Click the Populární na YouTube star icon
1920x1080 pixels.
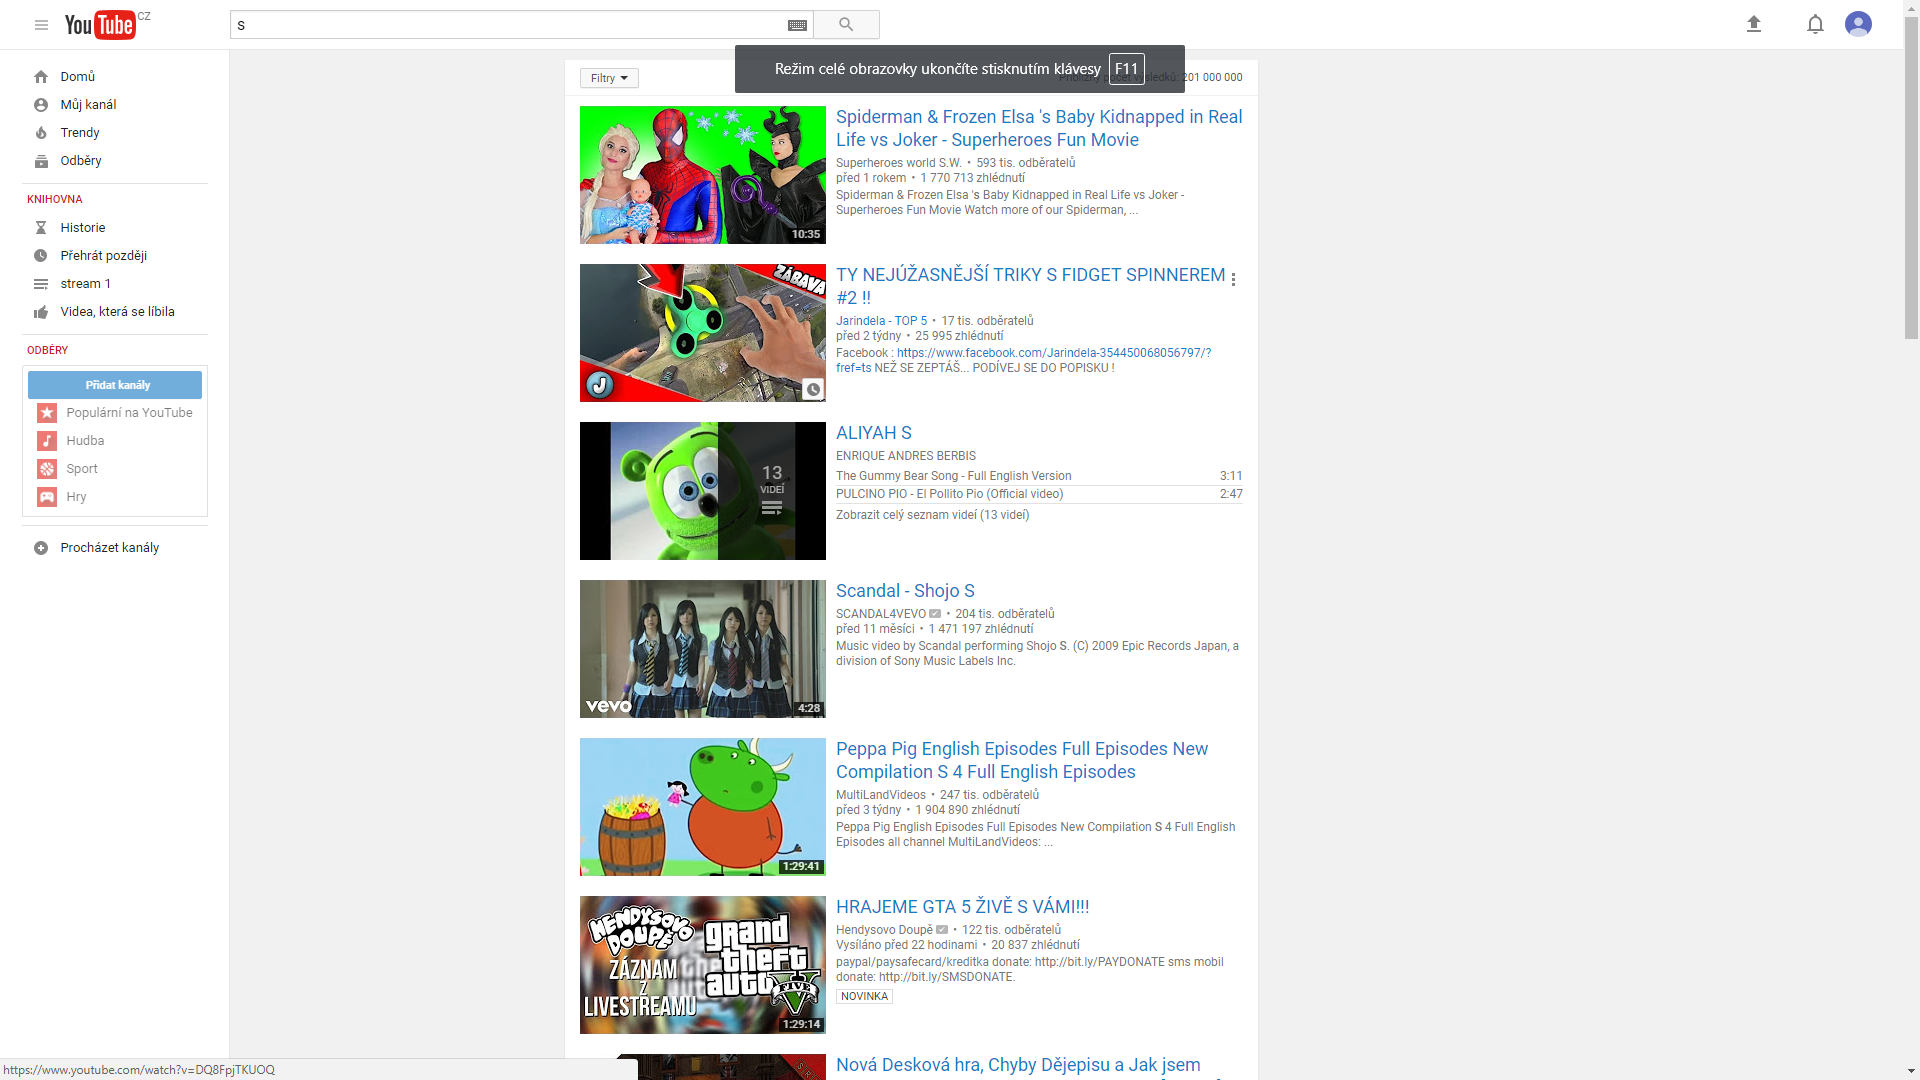pos(47,413)
